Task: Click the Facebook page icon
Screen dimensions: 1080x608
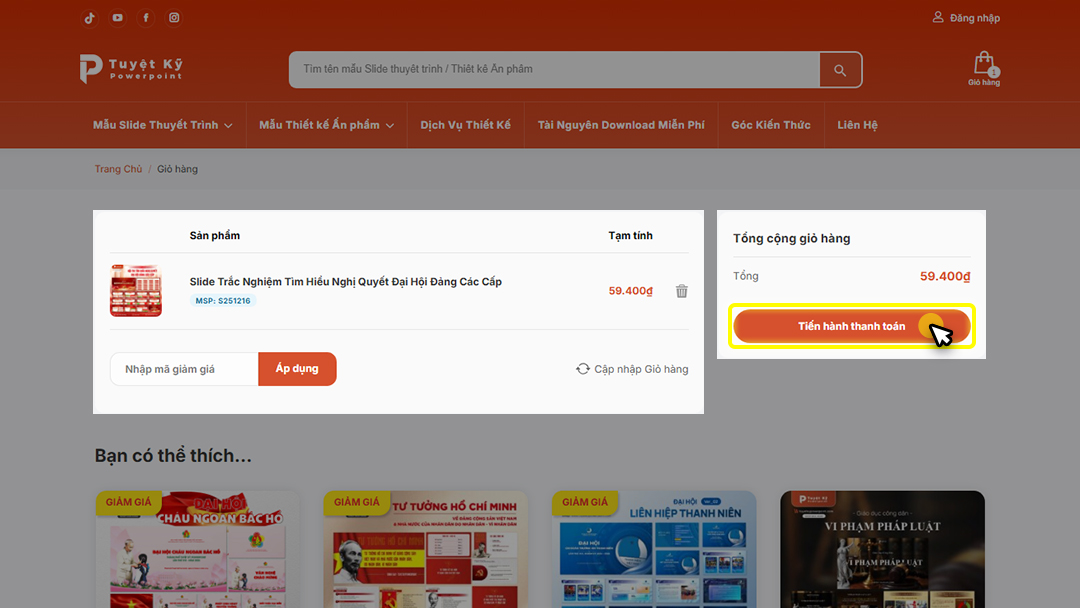Action: point(146,17)
